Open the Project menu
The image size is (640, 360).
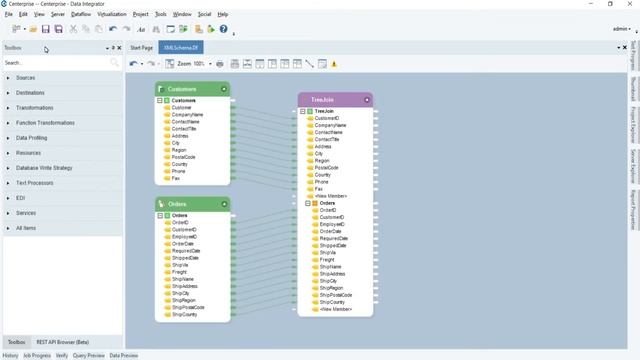[x=140, y=14]
